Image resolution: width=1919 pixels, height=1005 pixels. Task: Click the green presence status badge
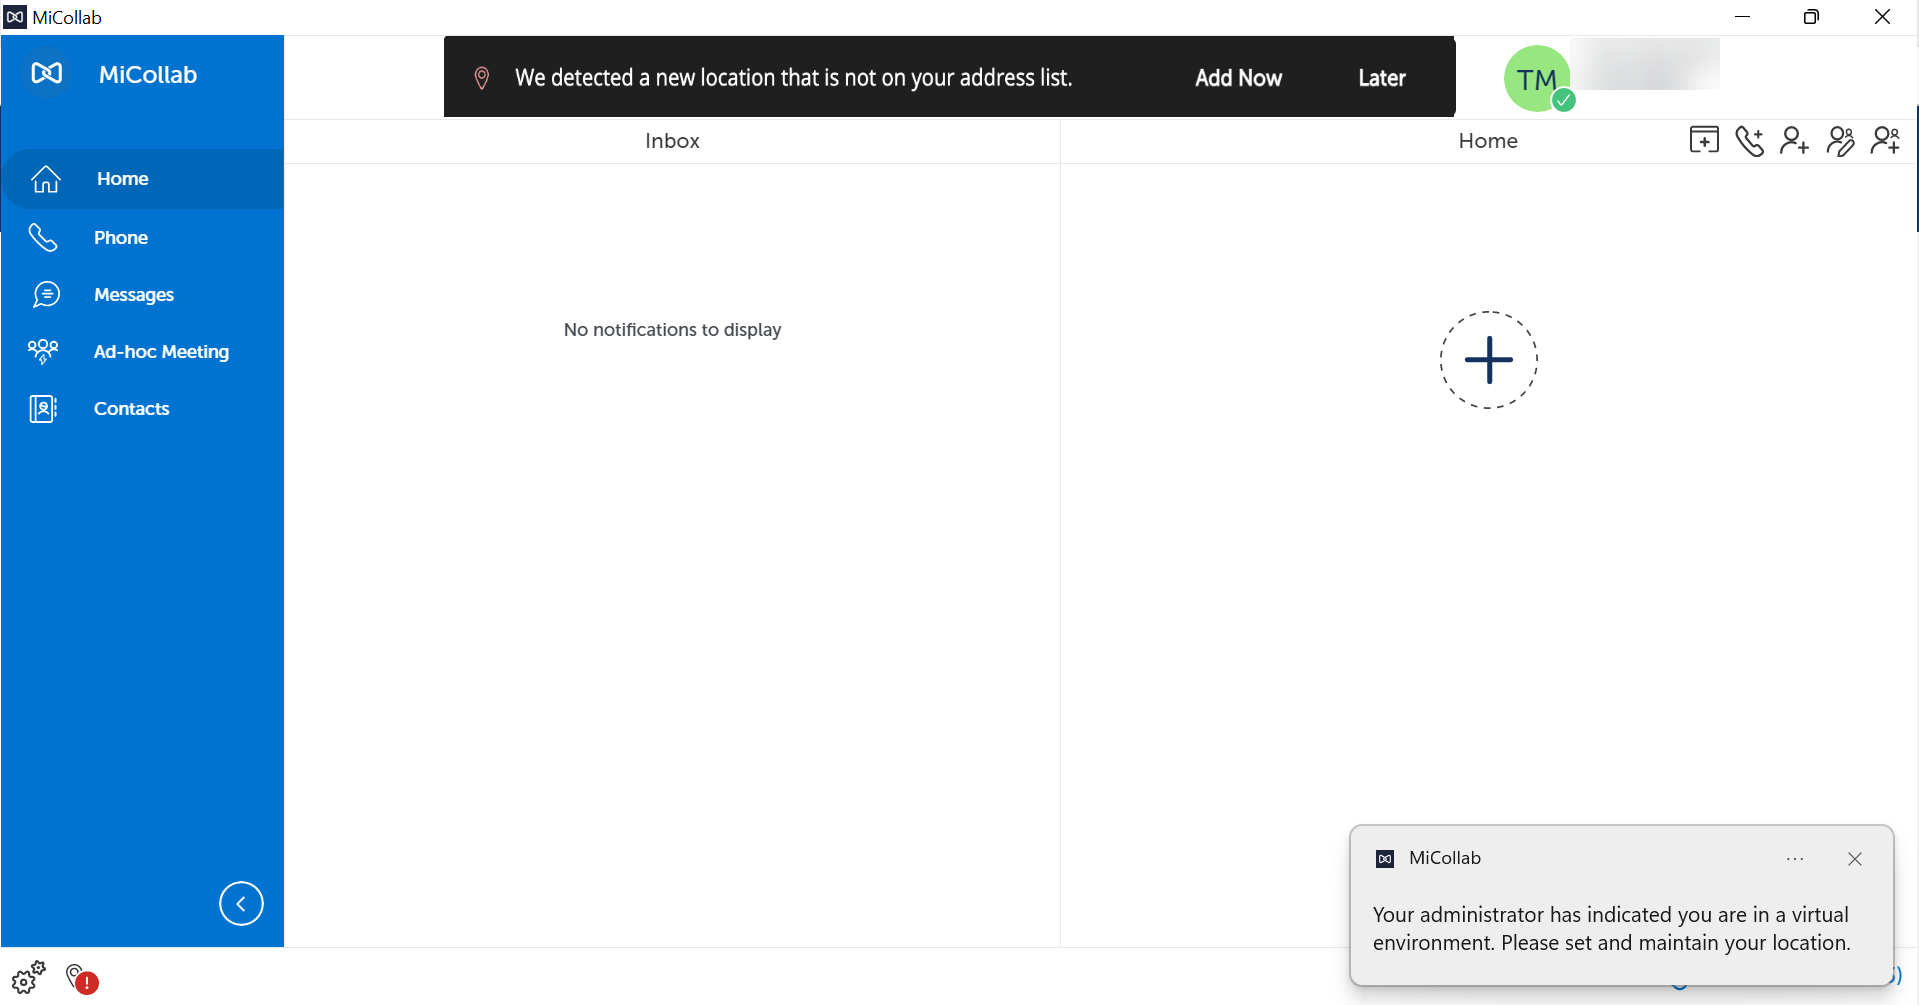click(x=1564, y=100)
